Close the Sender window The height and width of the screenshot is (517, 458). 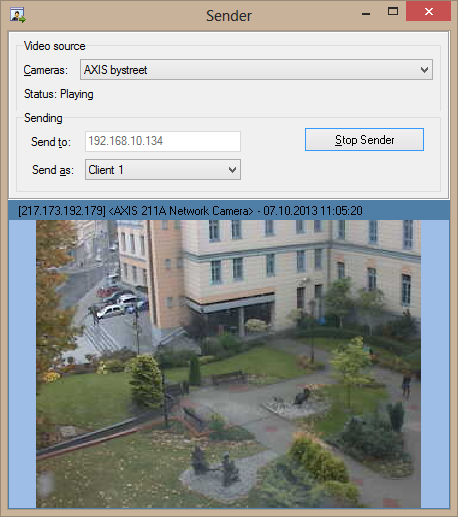pos(428,12)
